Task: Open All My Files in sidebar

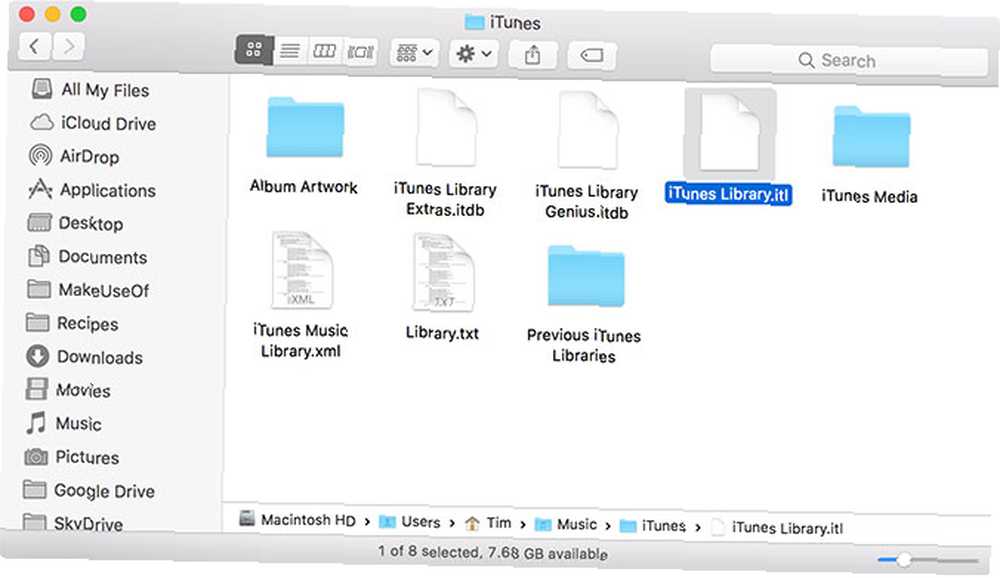Action: (89, 90)
